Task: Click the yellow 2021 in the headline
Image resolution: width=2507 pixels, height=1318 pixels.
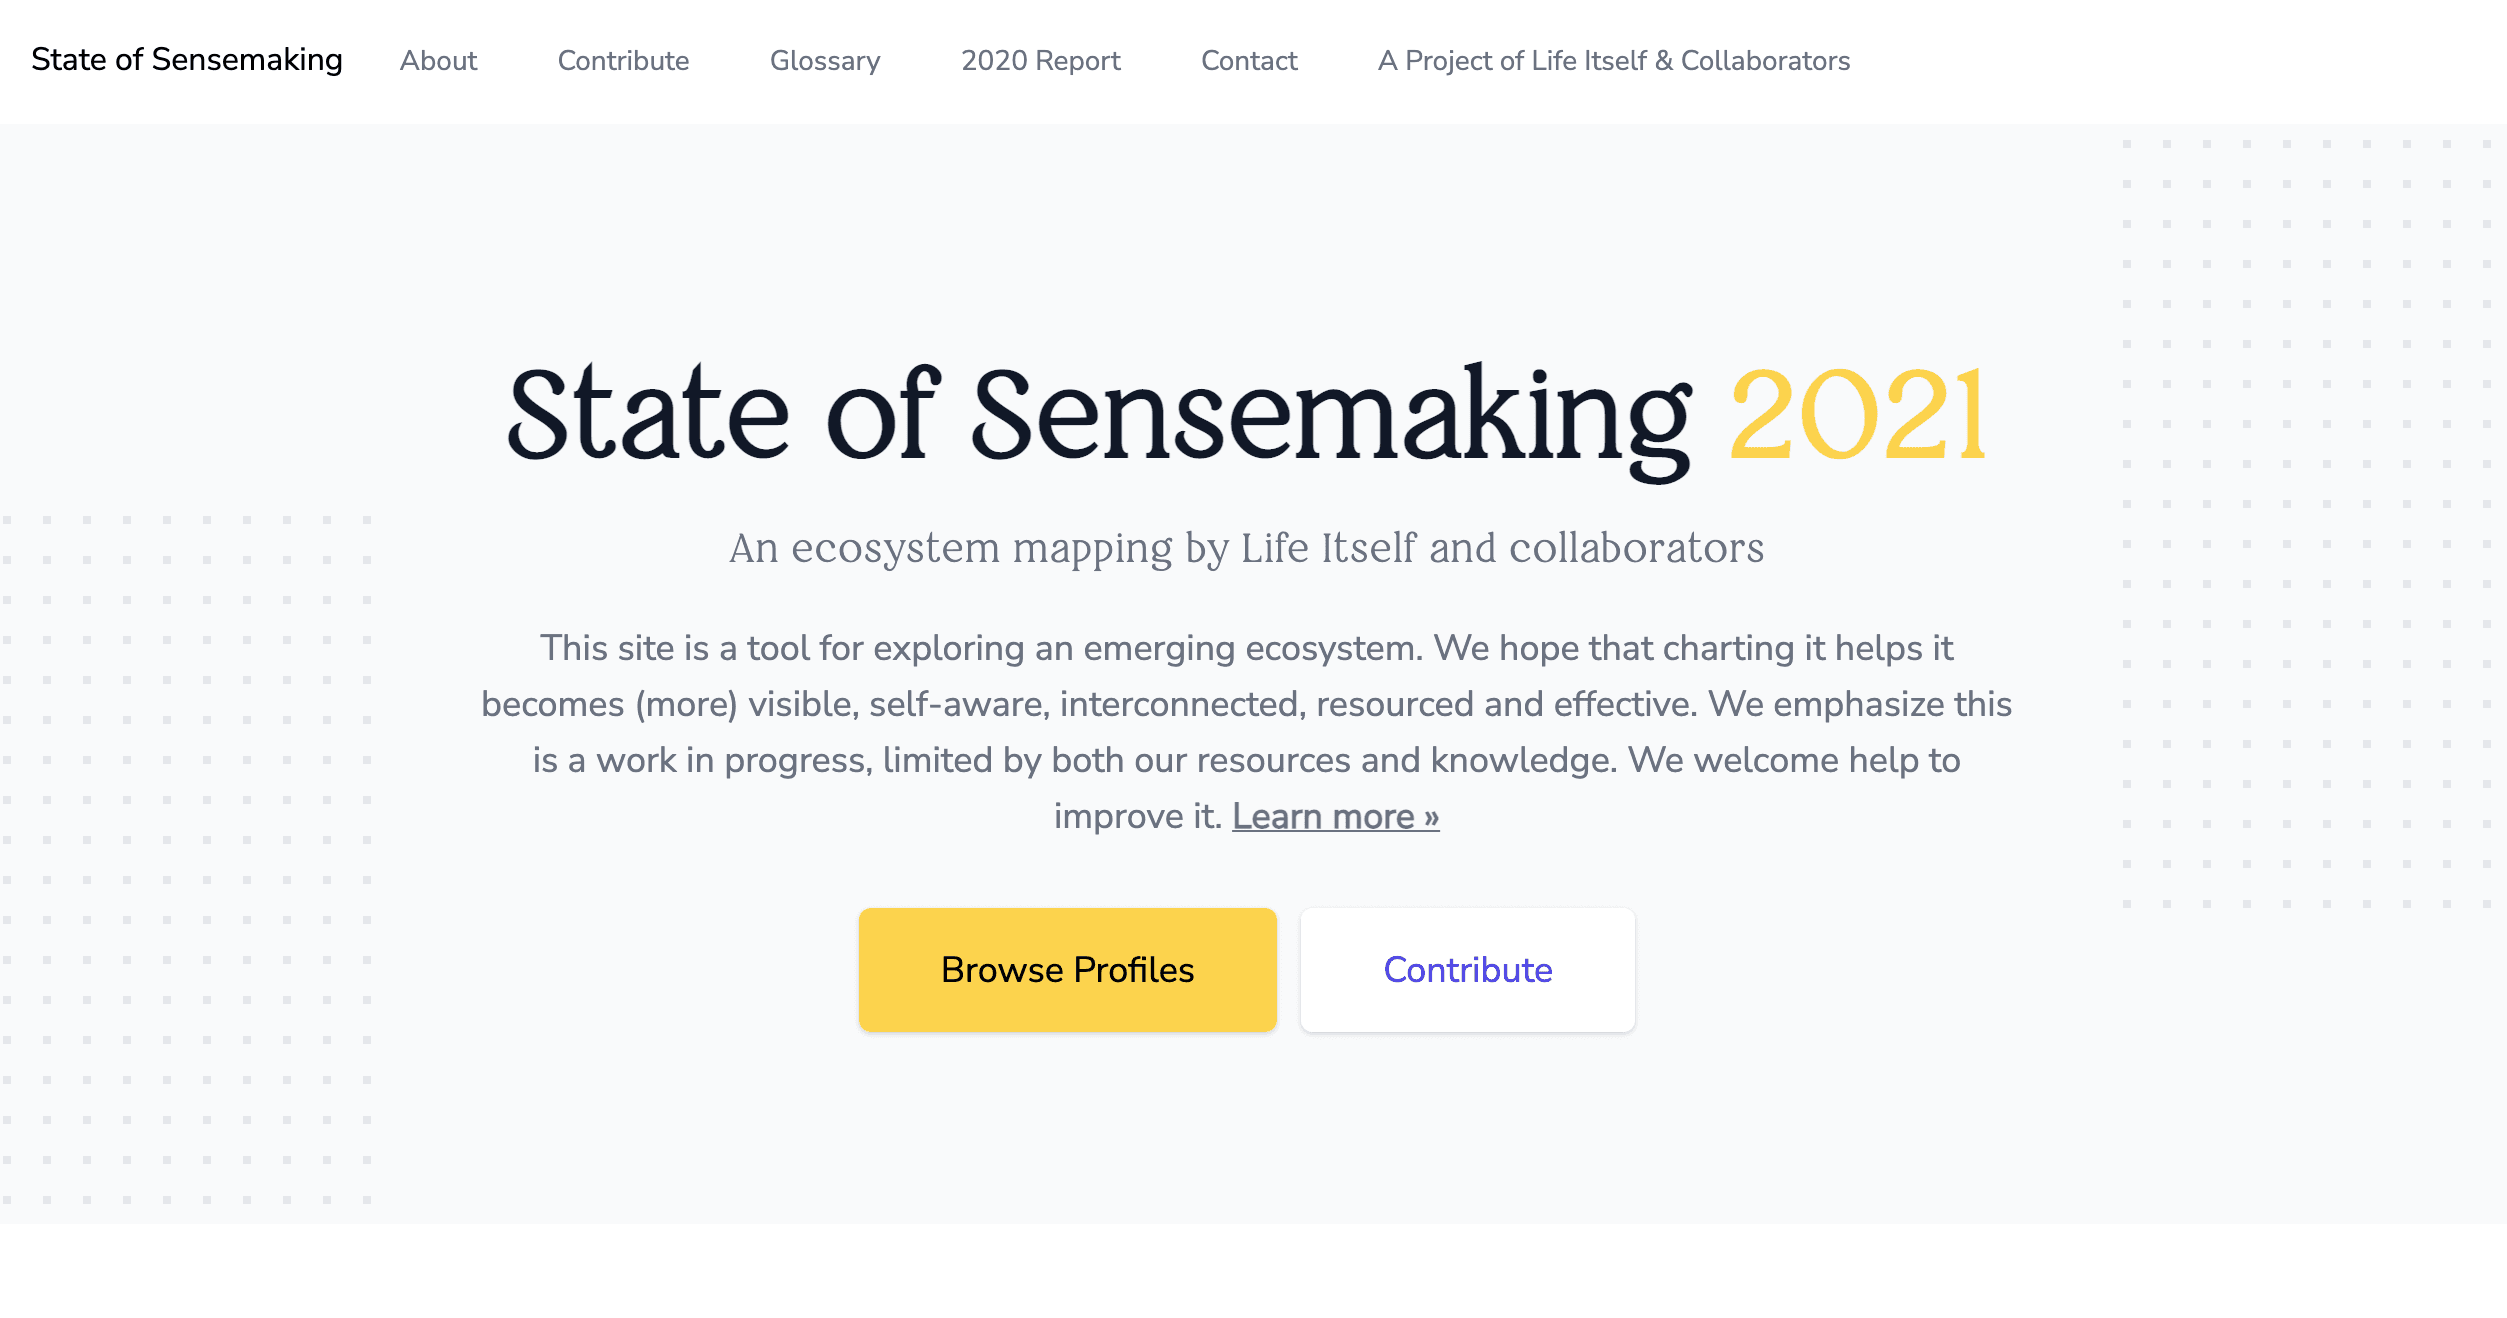Action: (x=1858, y=415)
